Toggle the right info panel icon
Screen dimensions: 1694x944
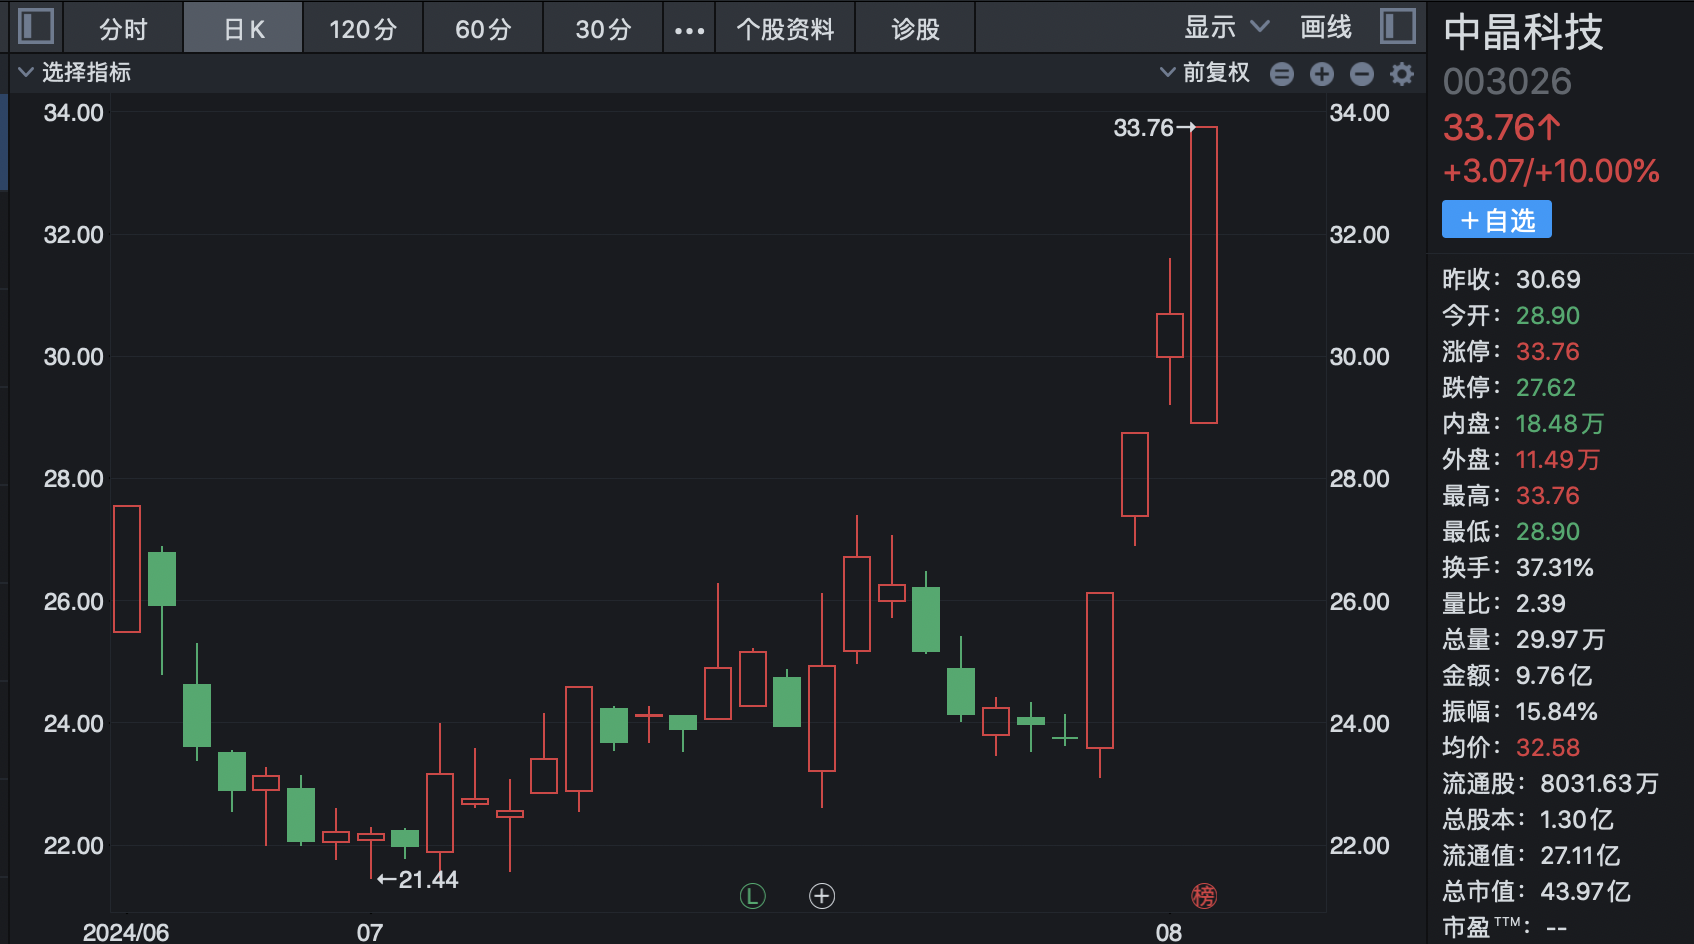[x=1397, y=26]
